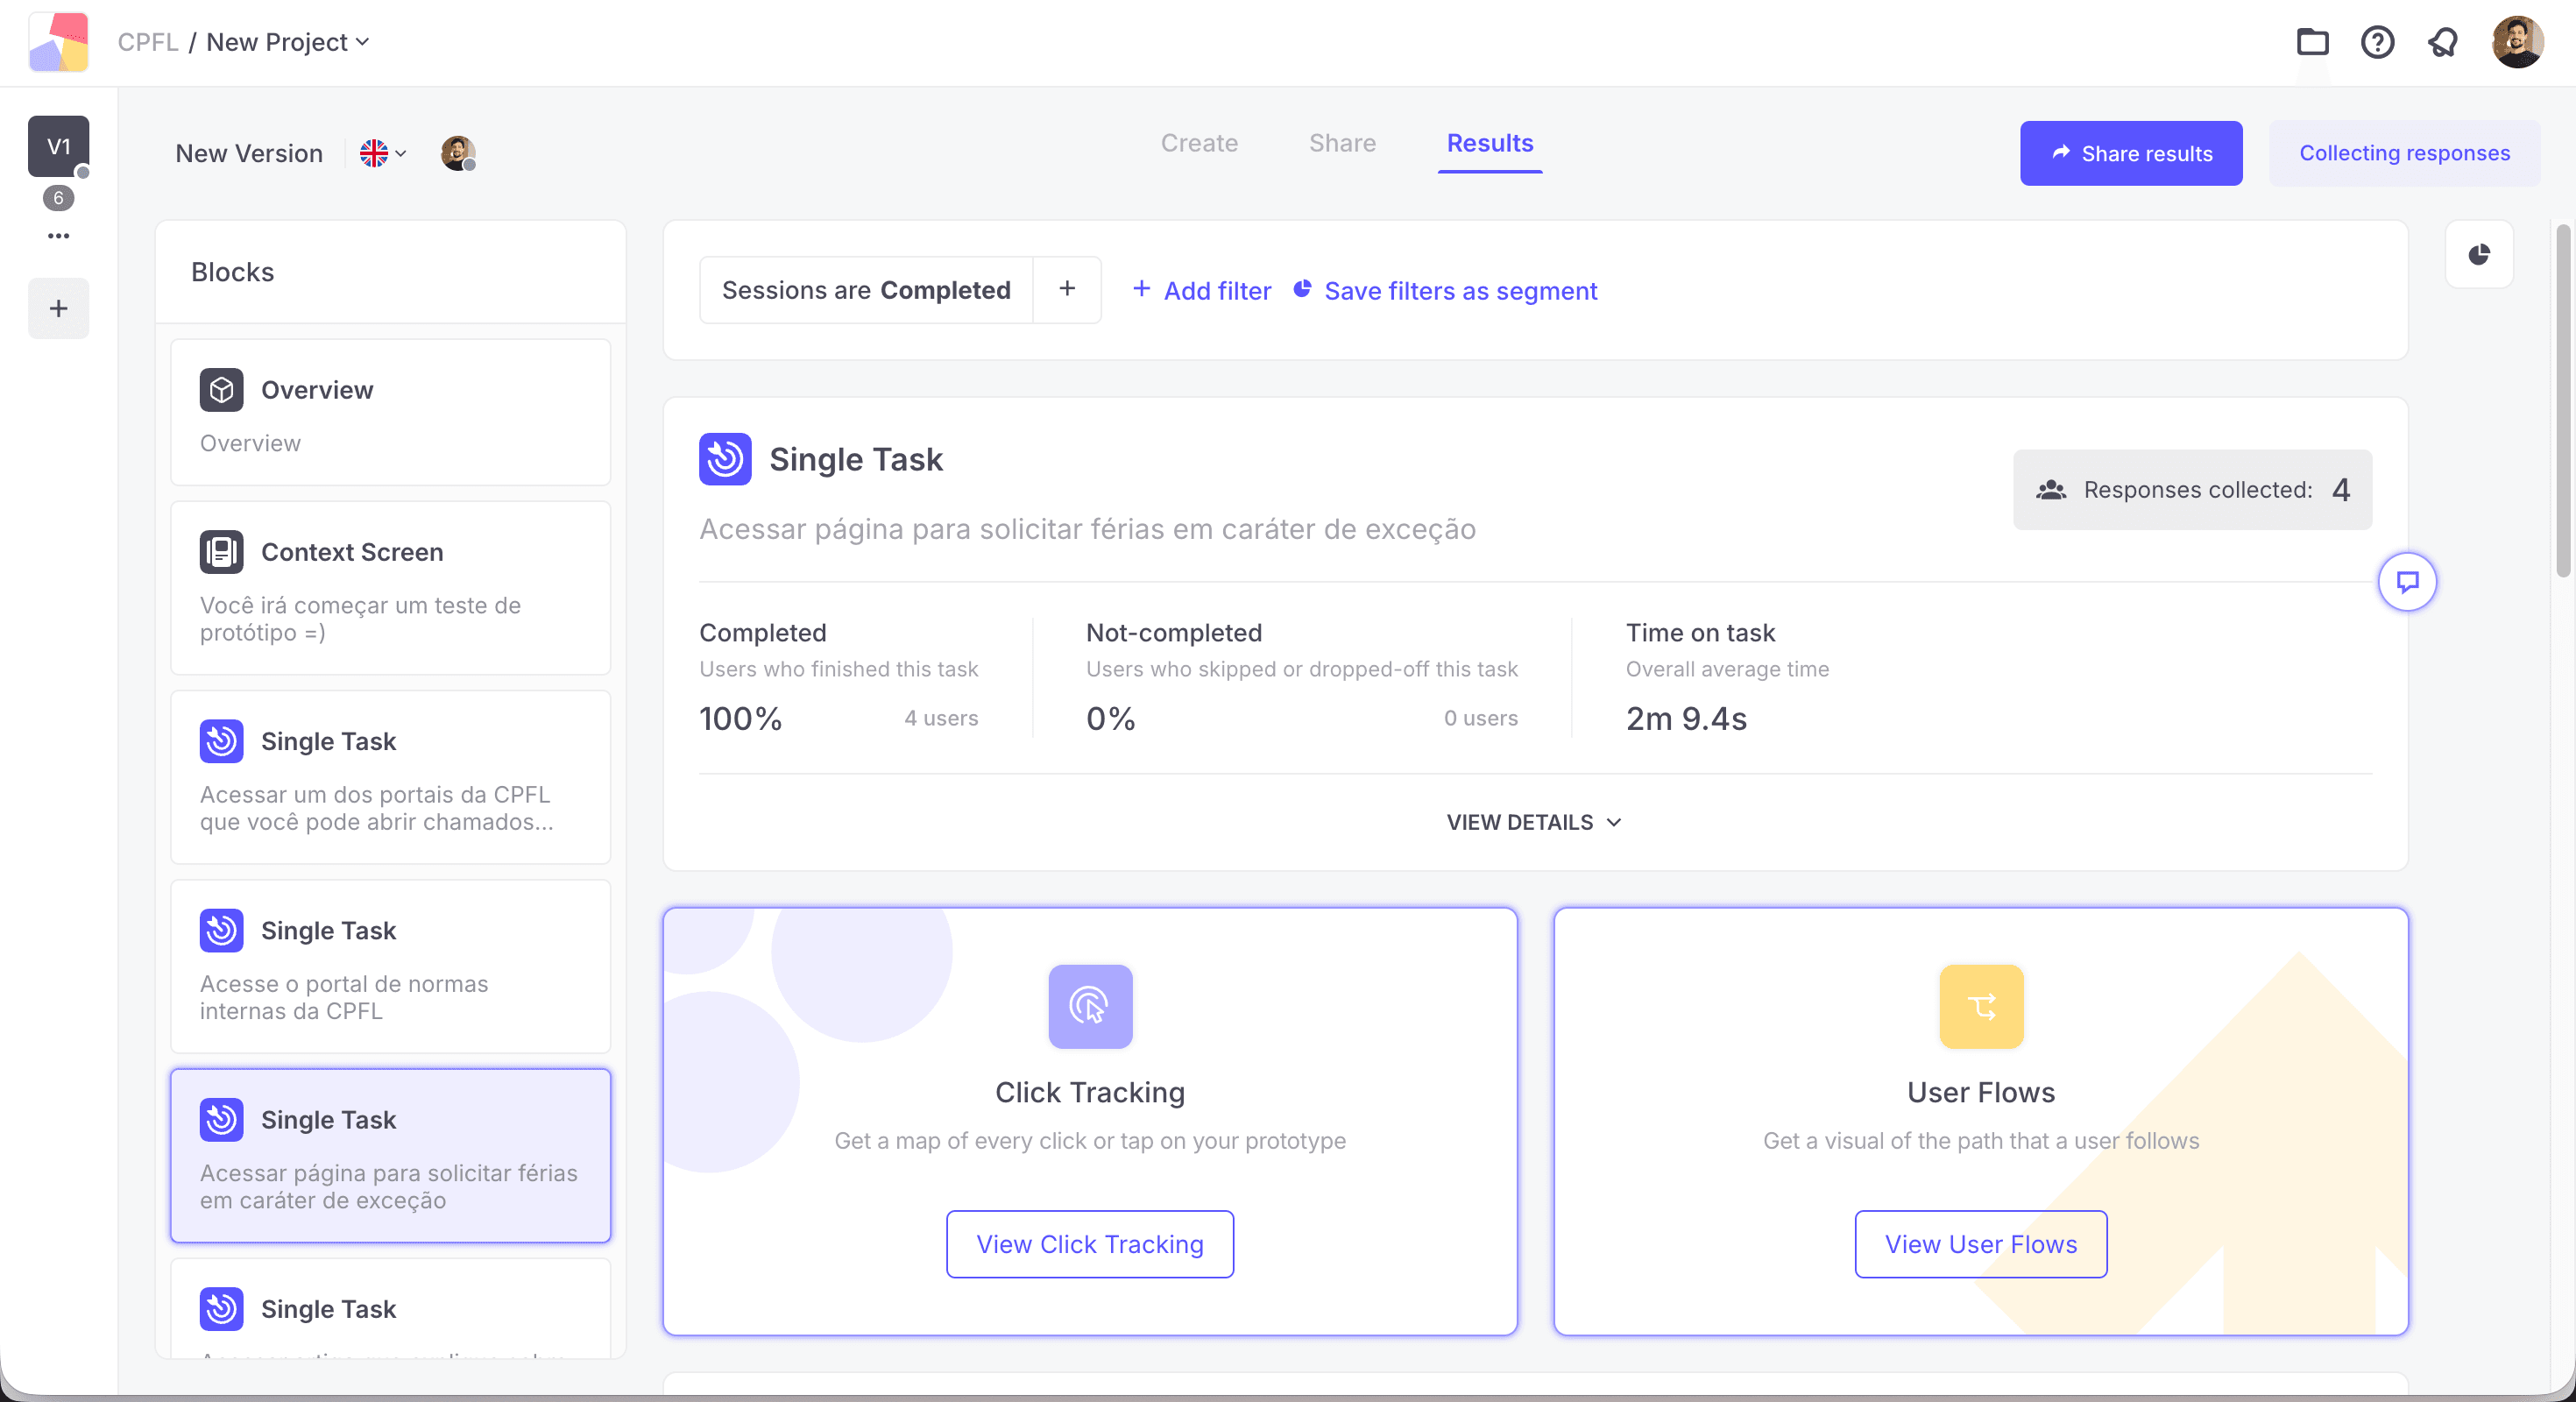Open the segments pie chart panel
The height and width of the screenshot is (1402, 2576).
tap(2479, 255)
